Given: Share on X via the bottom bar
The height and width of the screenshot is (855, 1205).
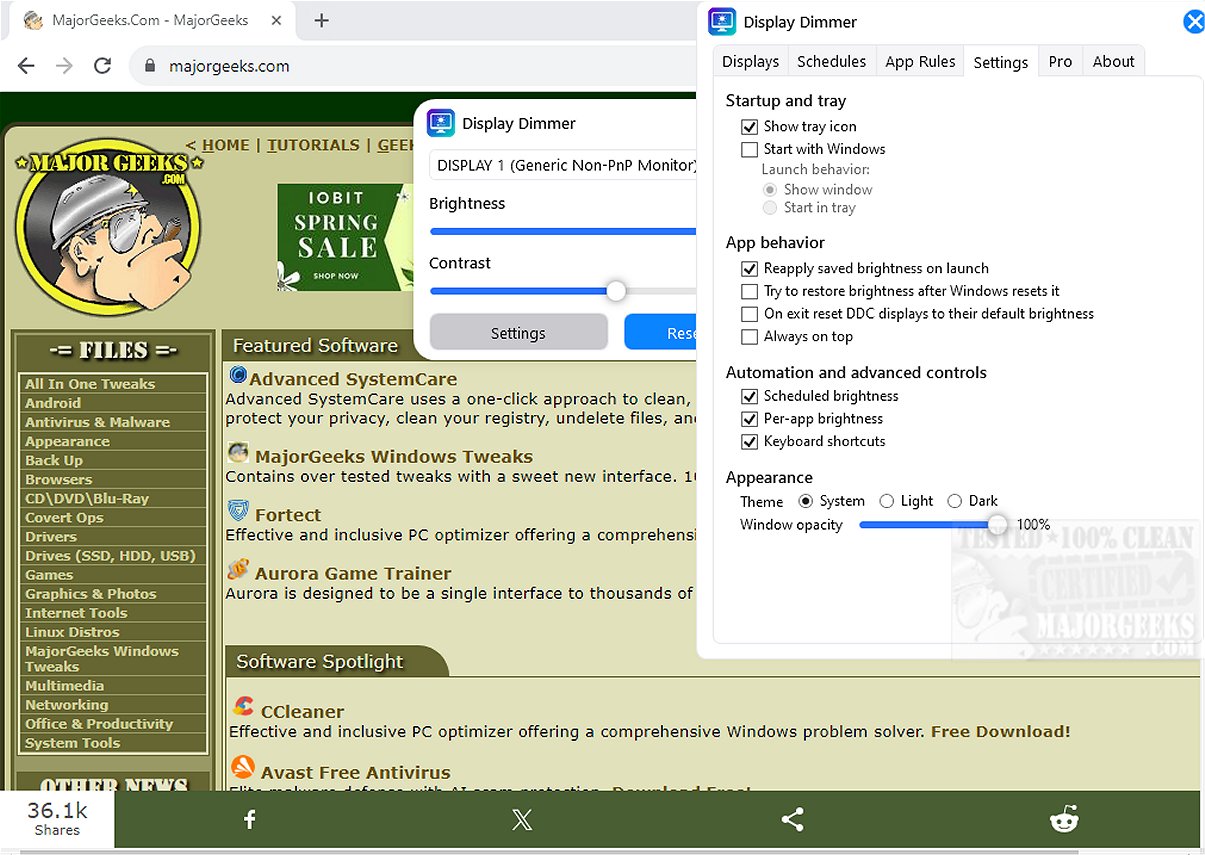Looking at the screenshot, I should [x=521, y=820].
